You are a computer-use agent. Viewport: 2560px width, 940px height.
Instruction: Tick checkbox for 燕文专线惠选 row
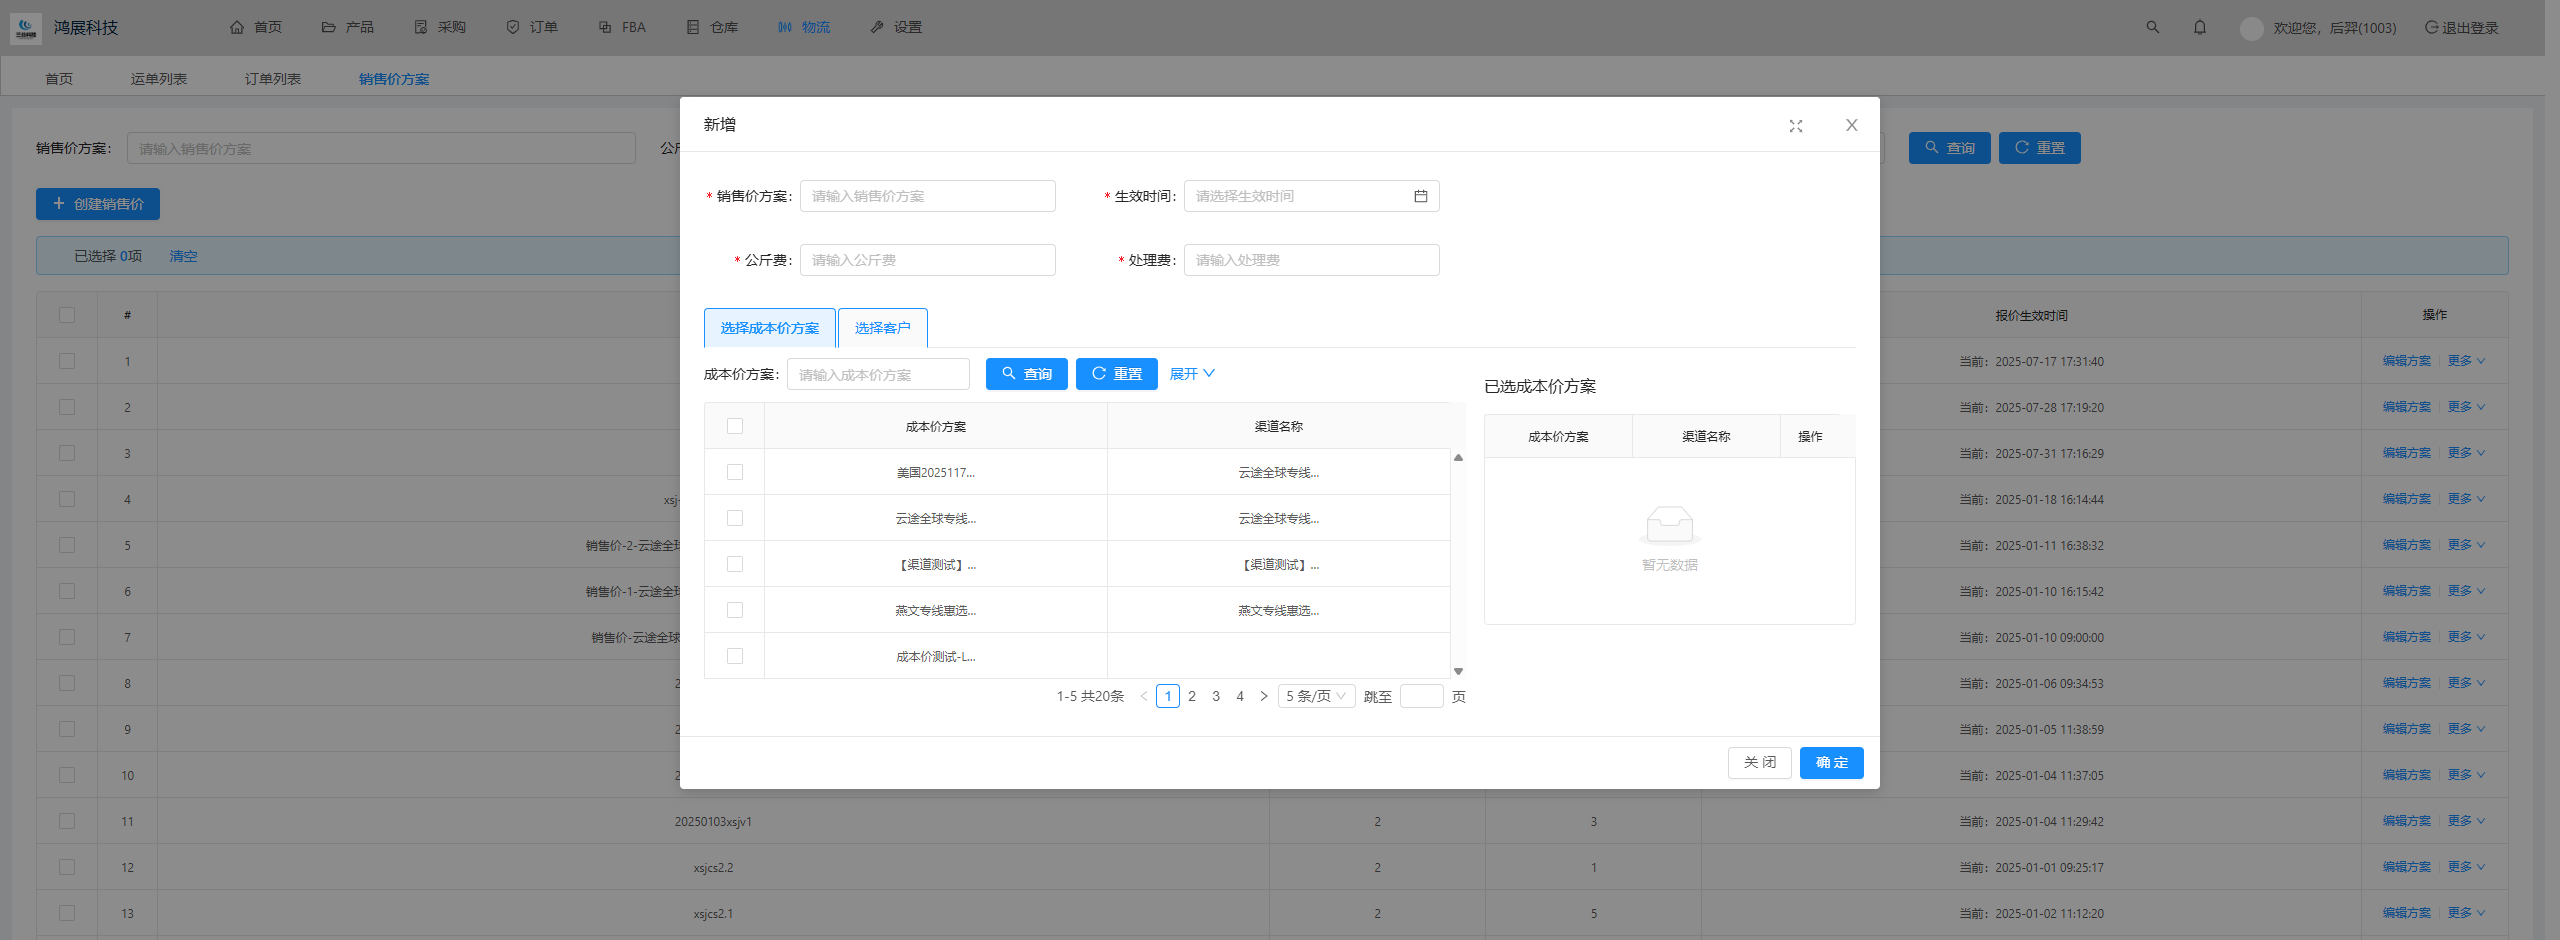(735, 610)
